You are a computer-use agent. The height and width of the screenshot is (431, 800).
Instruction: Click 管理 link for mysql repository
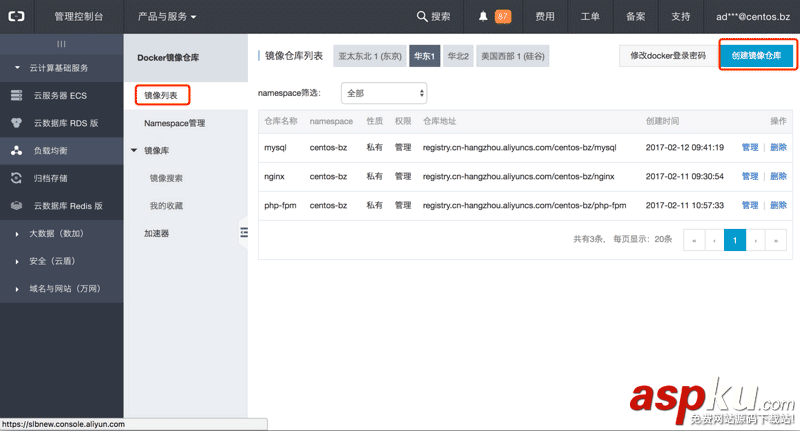pos(750,147)
